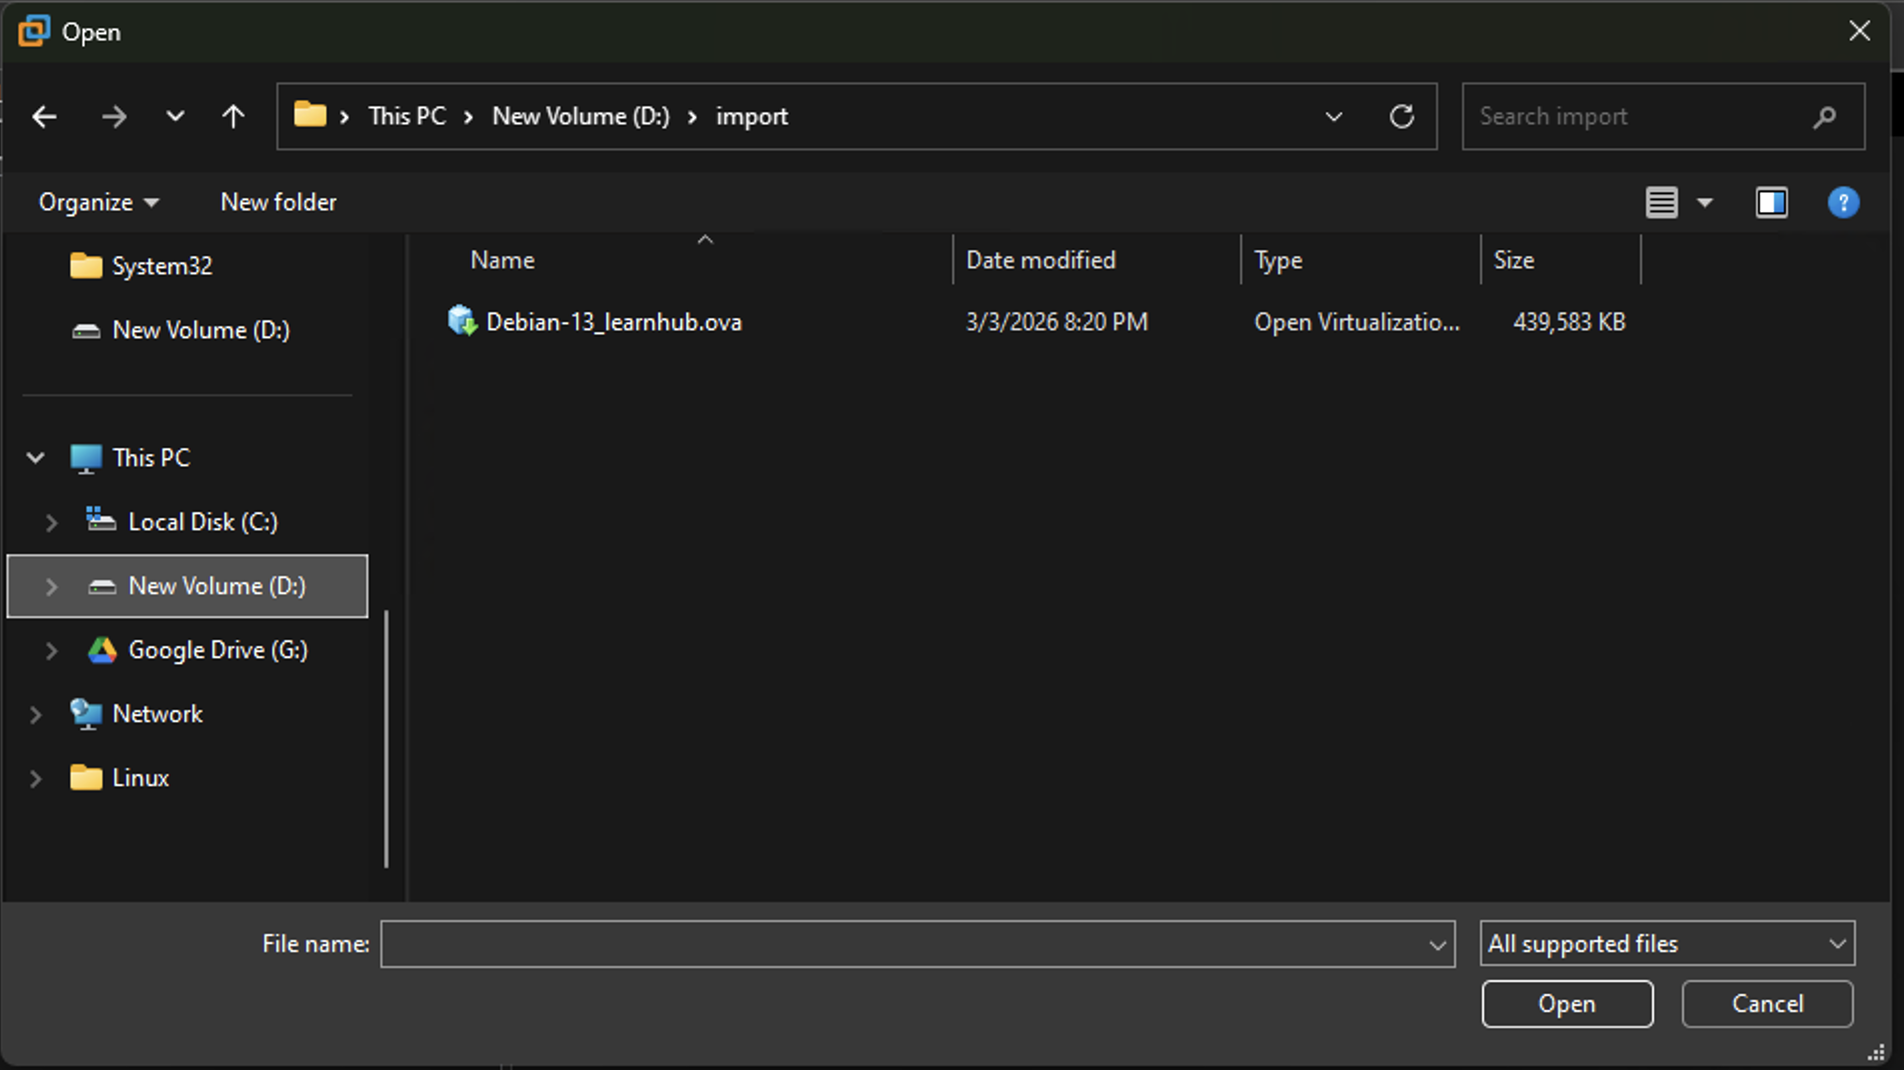This screenshot has width=1904, height=1070.
Task: Click New folder in the toolbar
Action: click(x=278, y=201)
